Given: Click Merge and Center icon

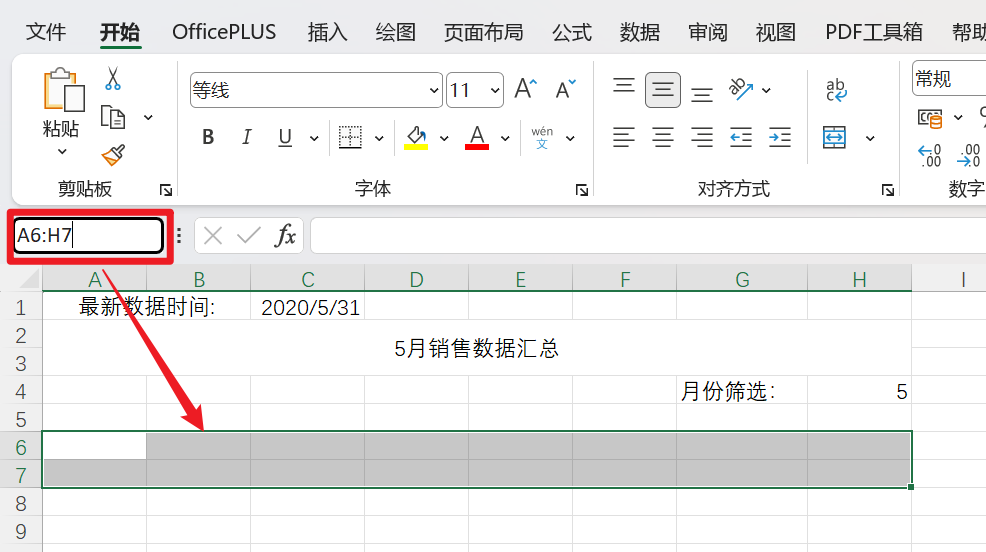Looking at the screenshot, I should (834, 137).
